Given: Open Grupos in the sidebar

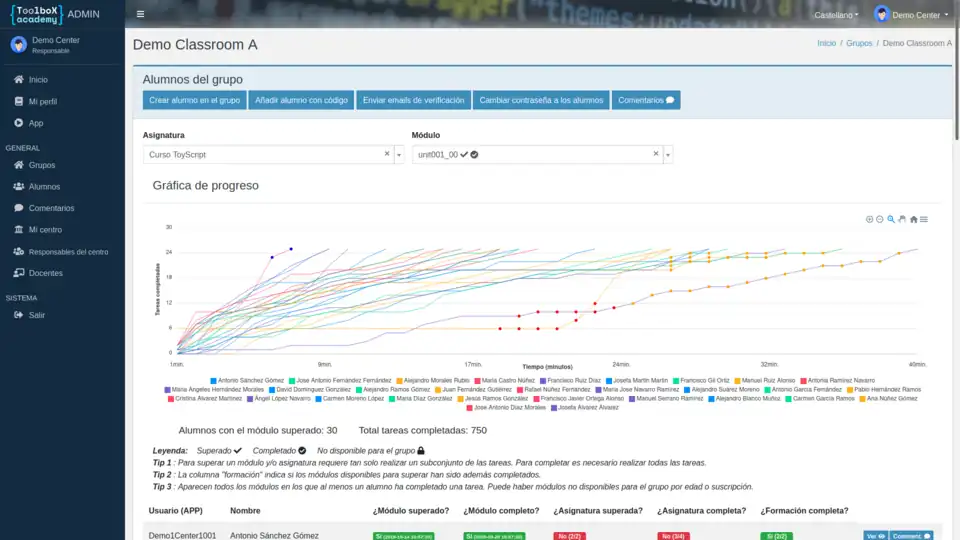Looking at the screenshot, I should point(42,165).
